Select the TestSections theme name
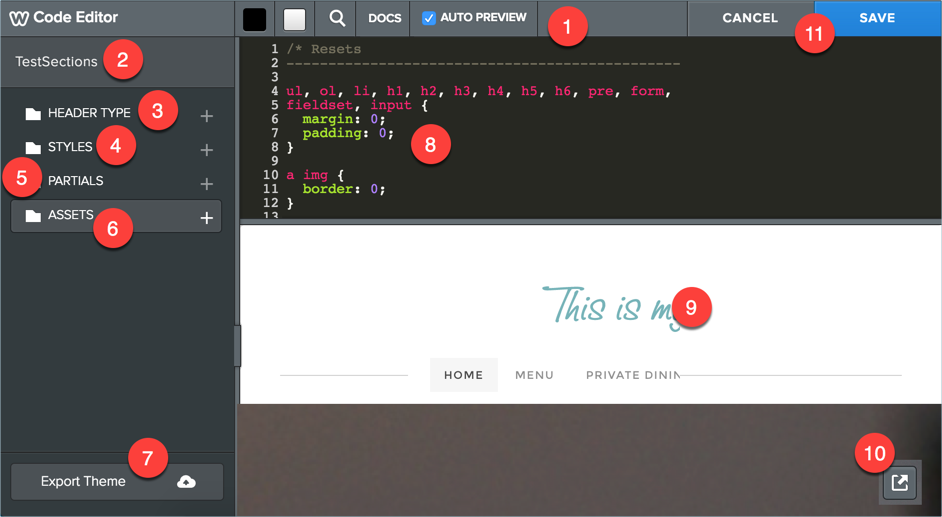 point(56,61)
